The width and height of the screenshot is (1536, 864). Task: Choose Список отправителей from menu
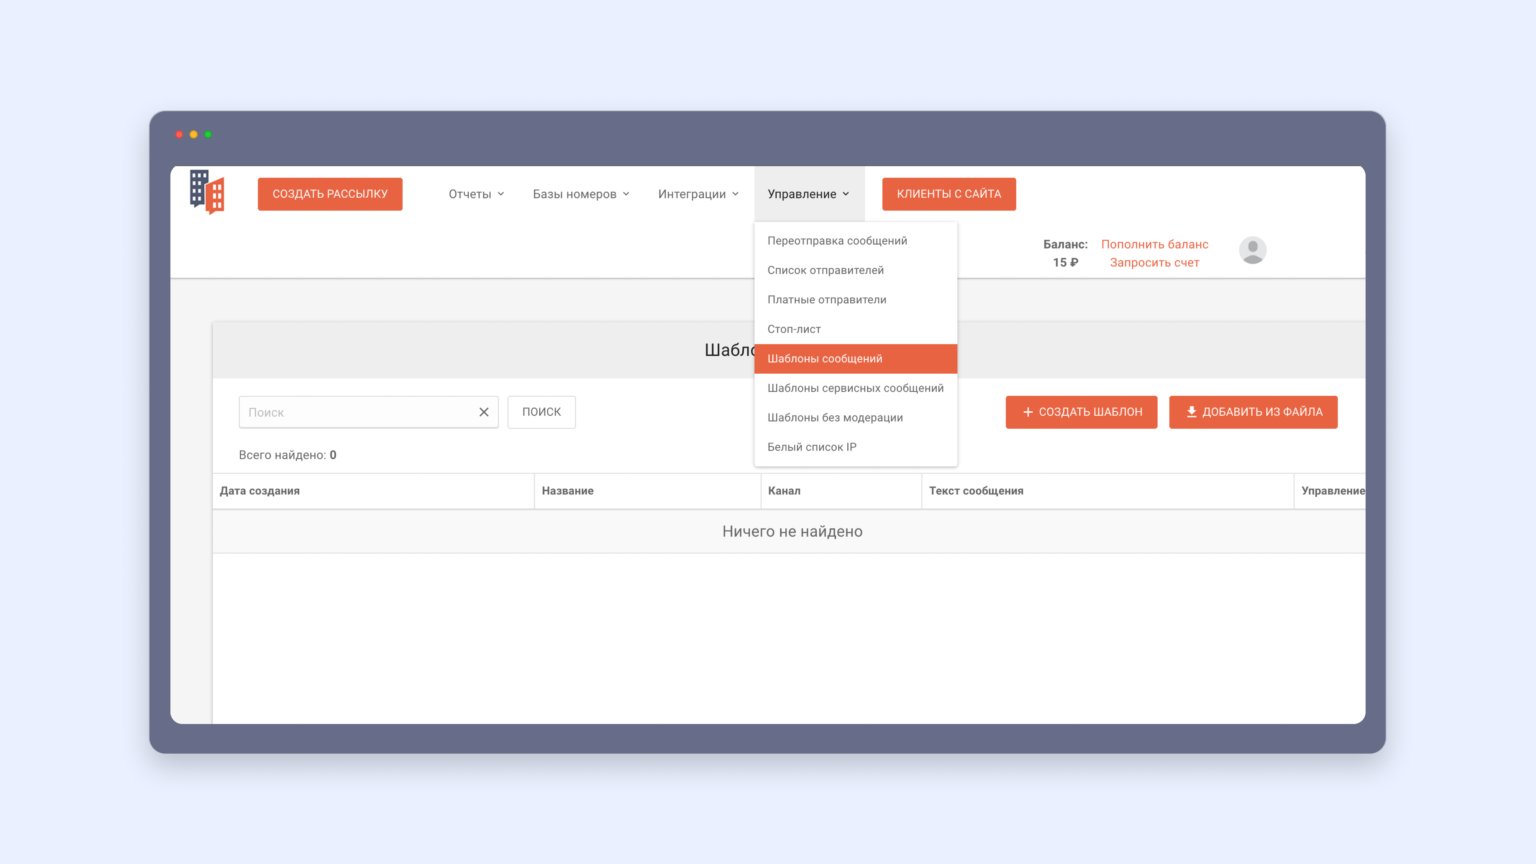pos(825,270)
